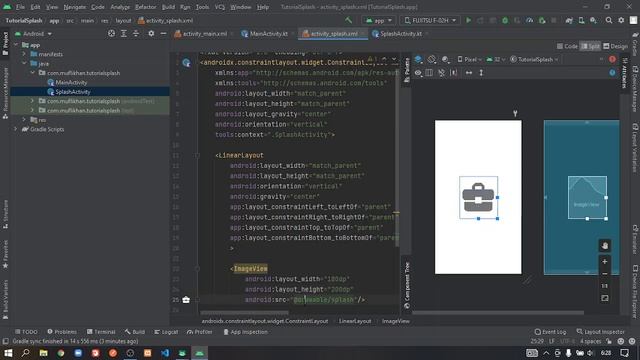Open the Logcat tool window
640x360 pixels.
(166, 332)
